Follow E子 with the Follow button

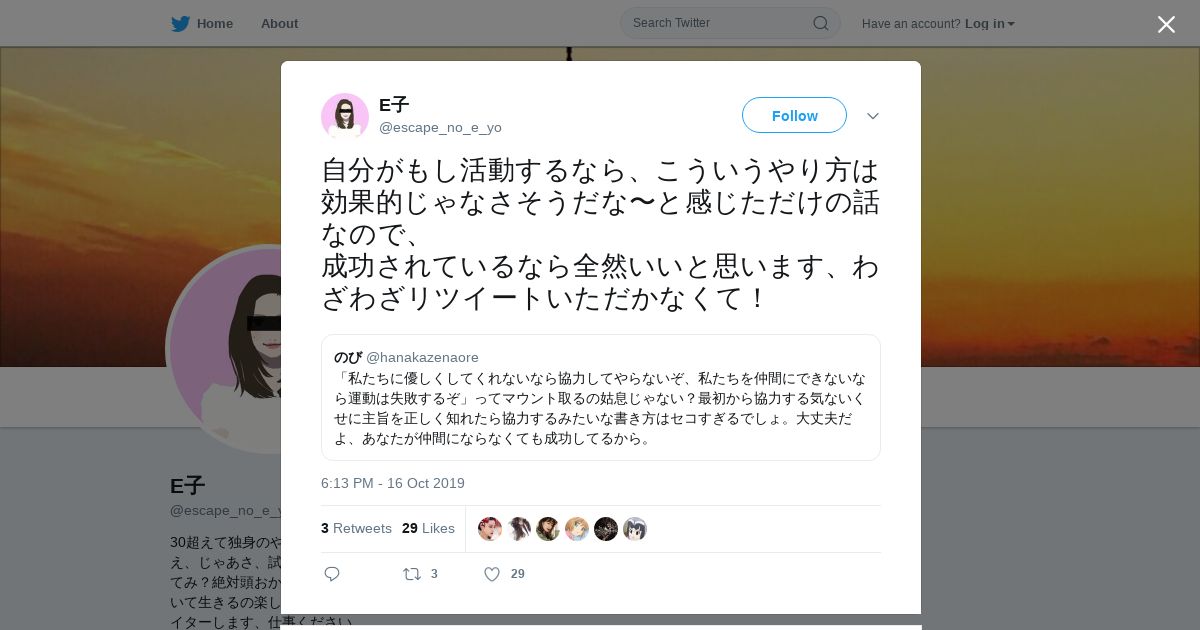794,115
